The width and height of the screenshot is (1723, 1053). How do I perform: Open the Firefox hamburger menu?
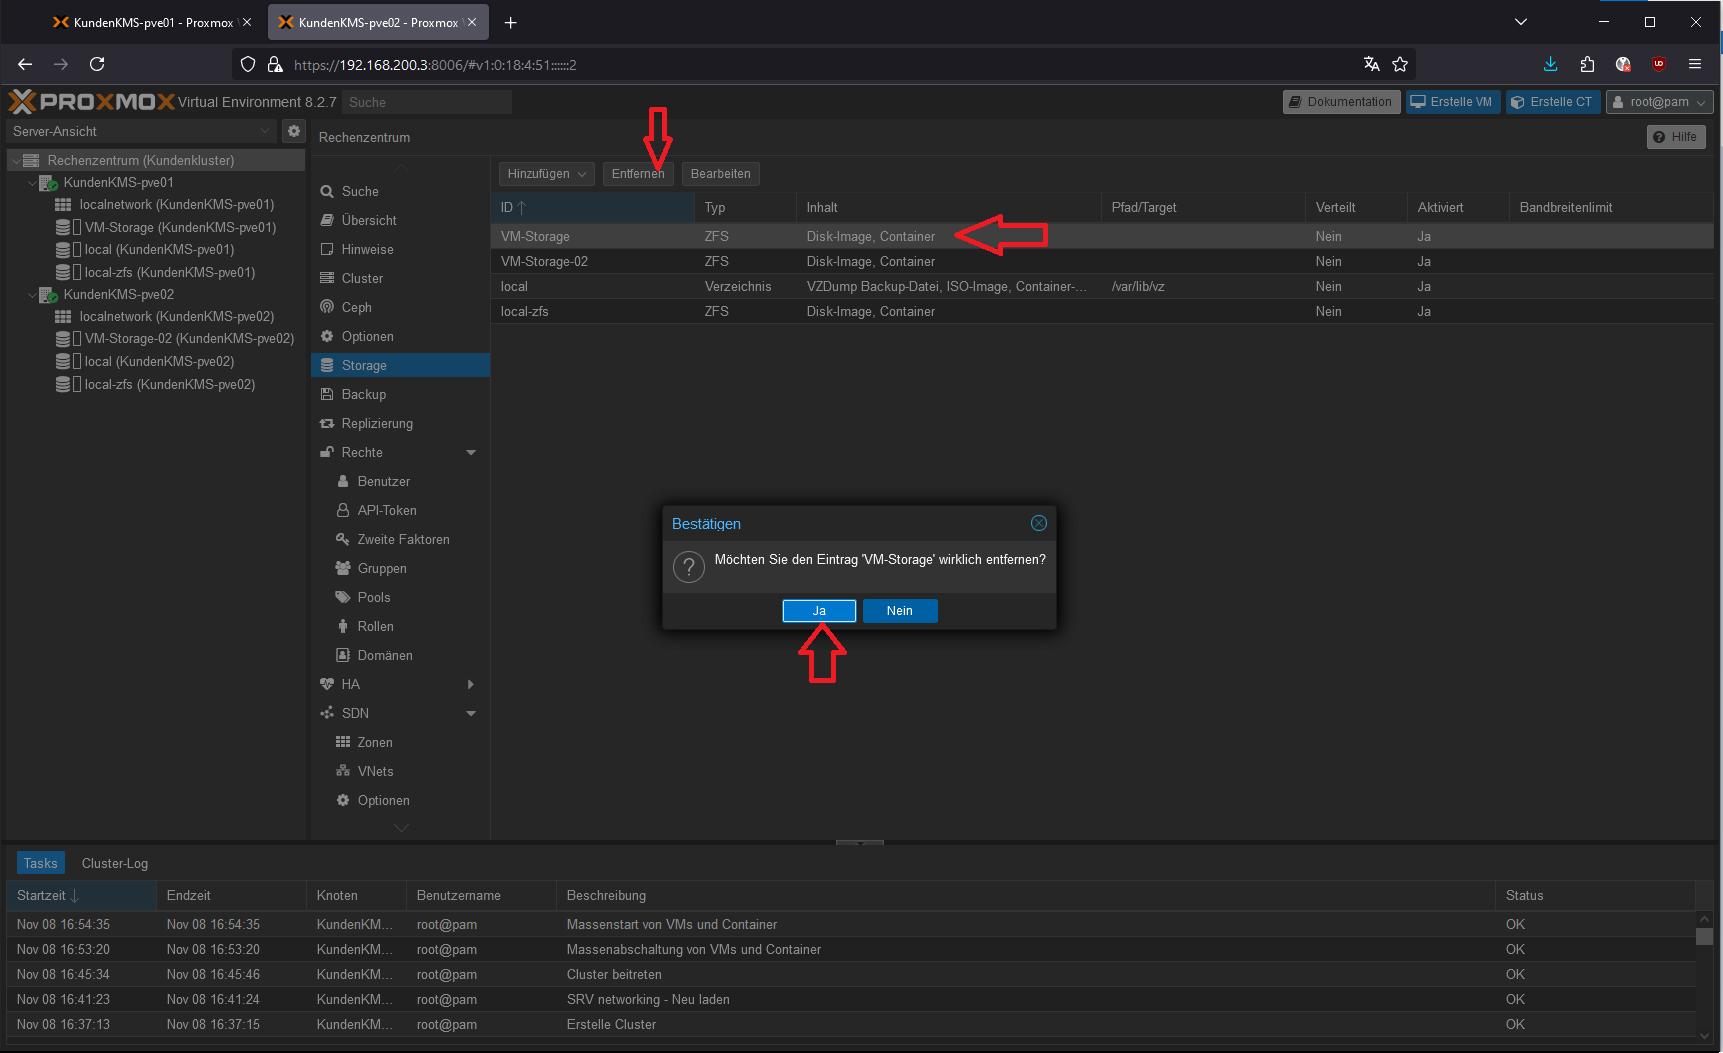[x=1695, y=64]
